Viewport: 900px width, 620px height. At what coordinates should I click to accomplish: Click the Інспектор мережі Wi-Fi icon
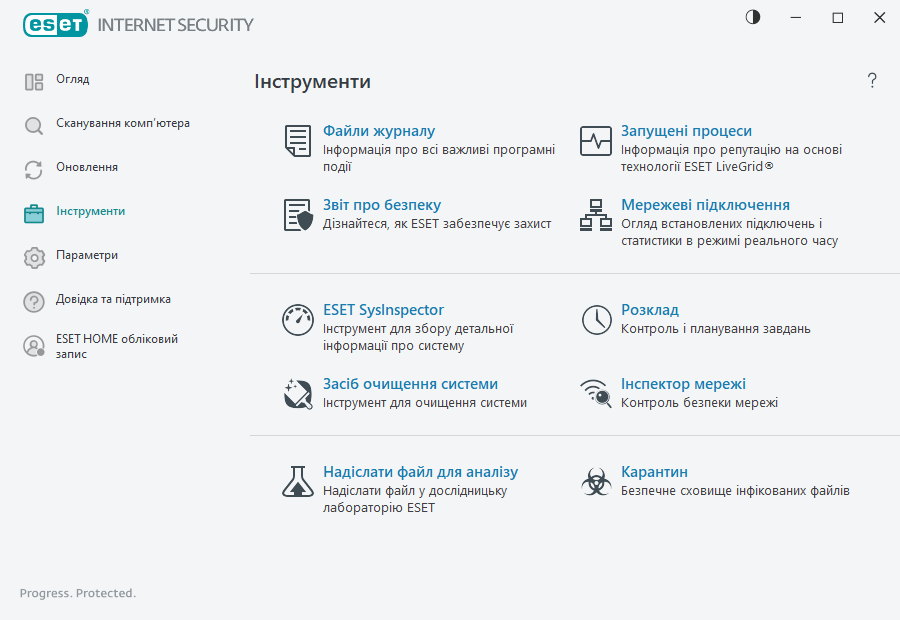click(596, 394)
